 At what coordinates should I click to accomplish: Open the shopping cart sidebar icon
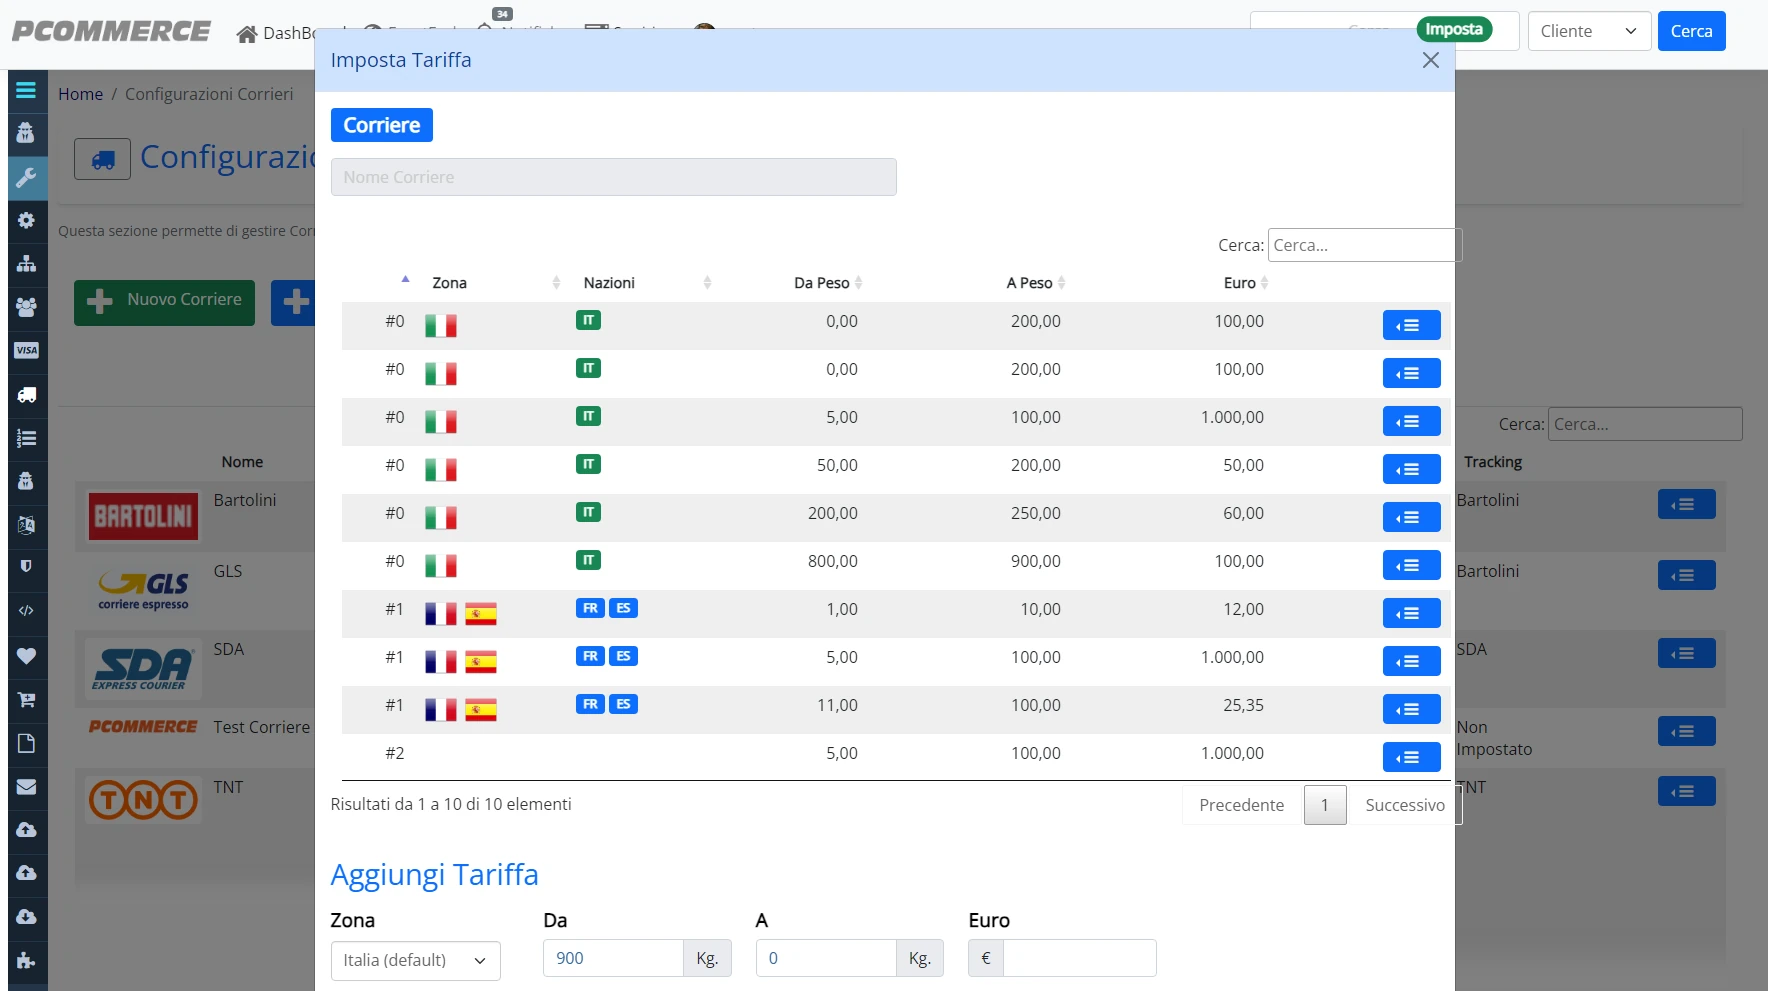click(26, 700)
